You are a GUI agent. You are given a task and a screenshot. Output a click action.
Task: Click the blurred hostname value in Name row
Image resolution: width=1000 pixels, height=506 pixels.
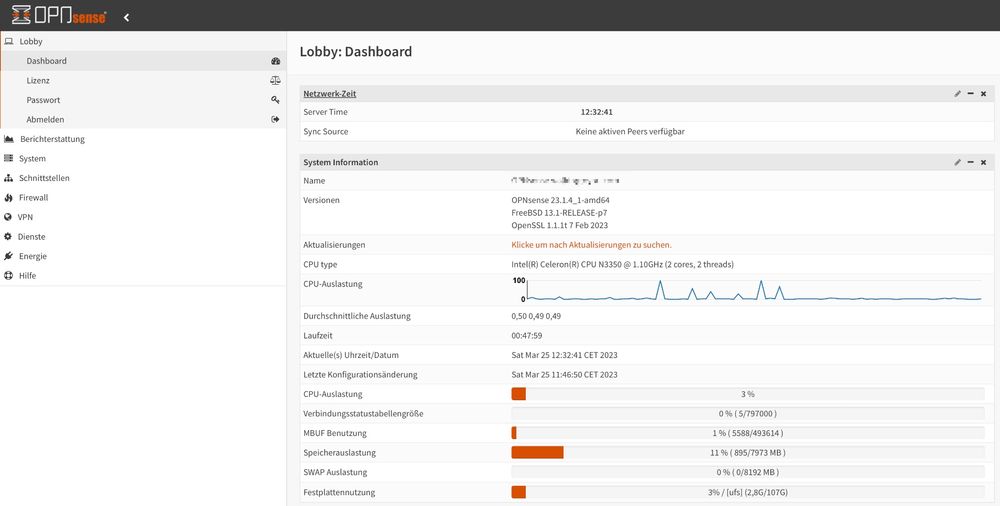tap(565, 181)
